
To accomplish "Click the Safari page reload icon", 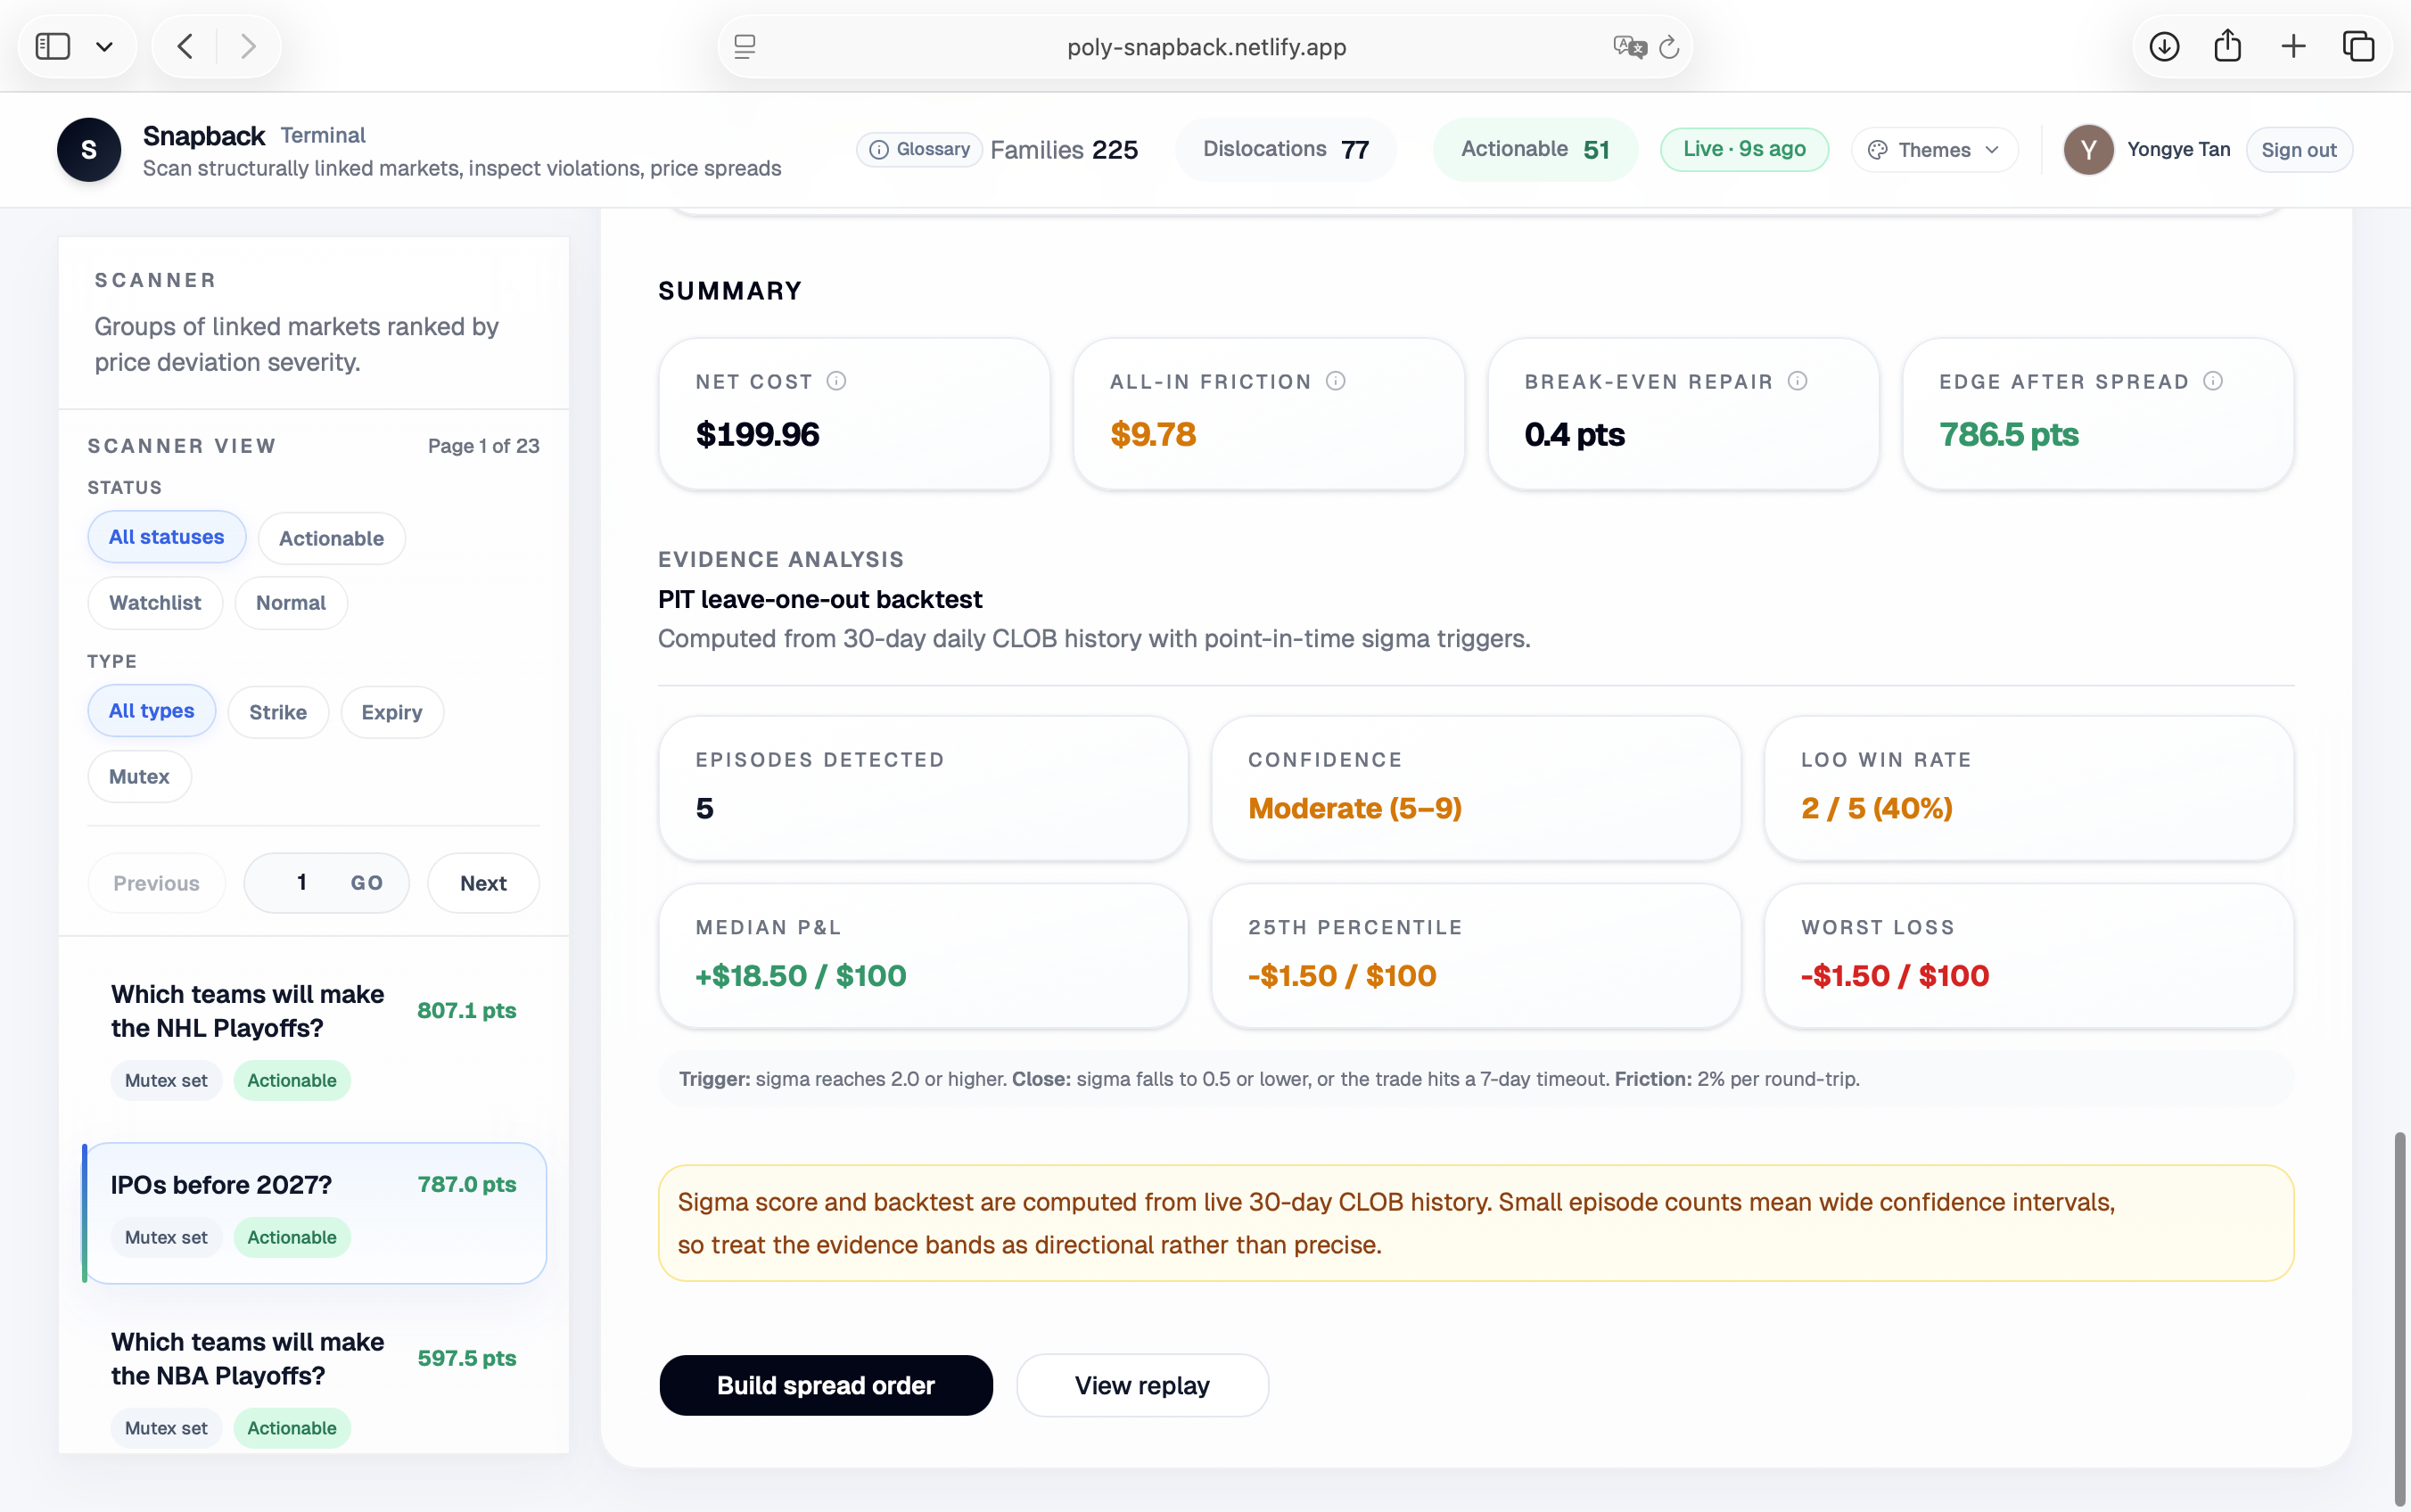I will click(x=1668, y=47).
